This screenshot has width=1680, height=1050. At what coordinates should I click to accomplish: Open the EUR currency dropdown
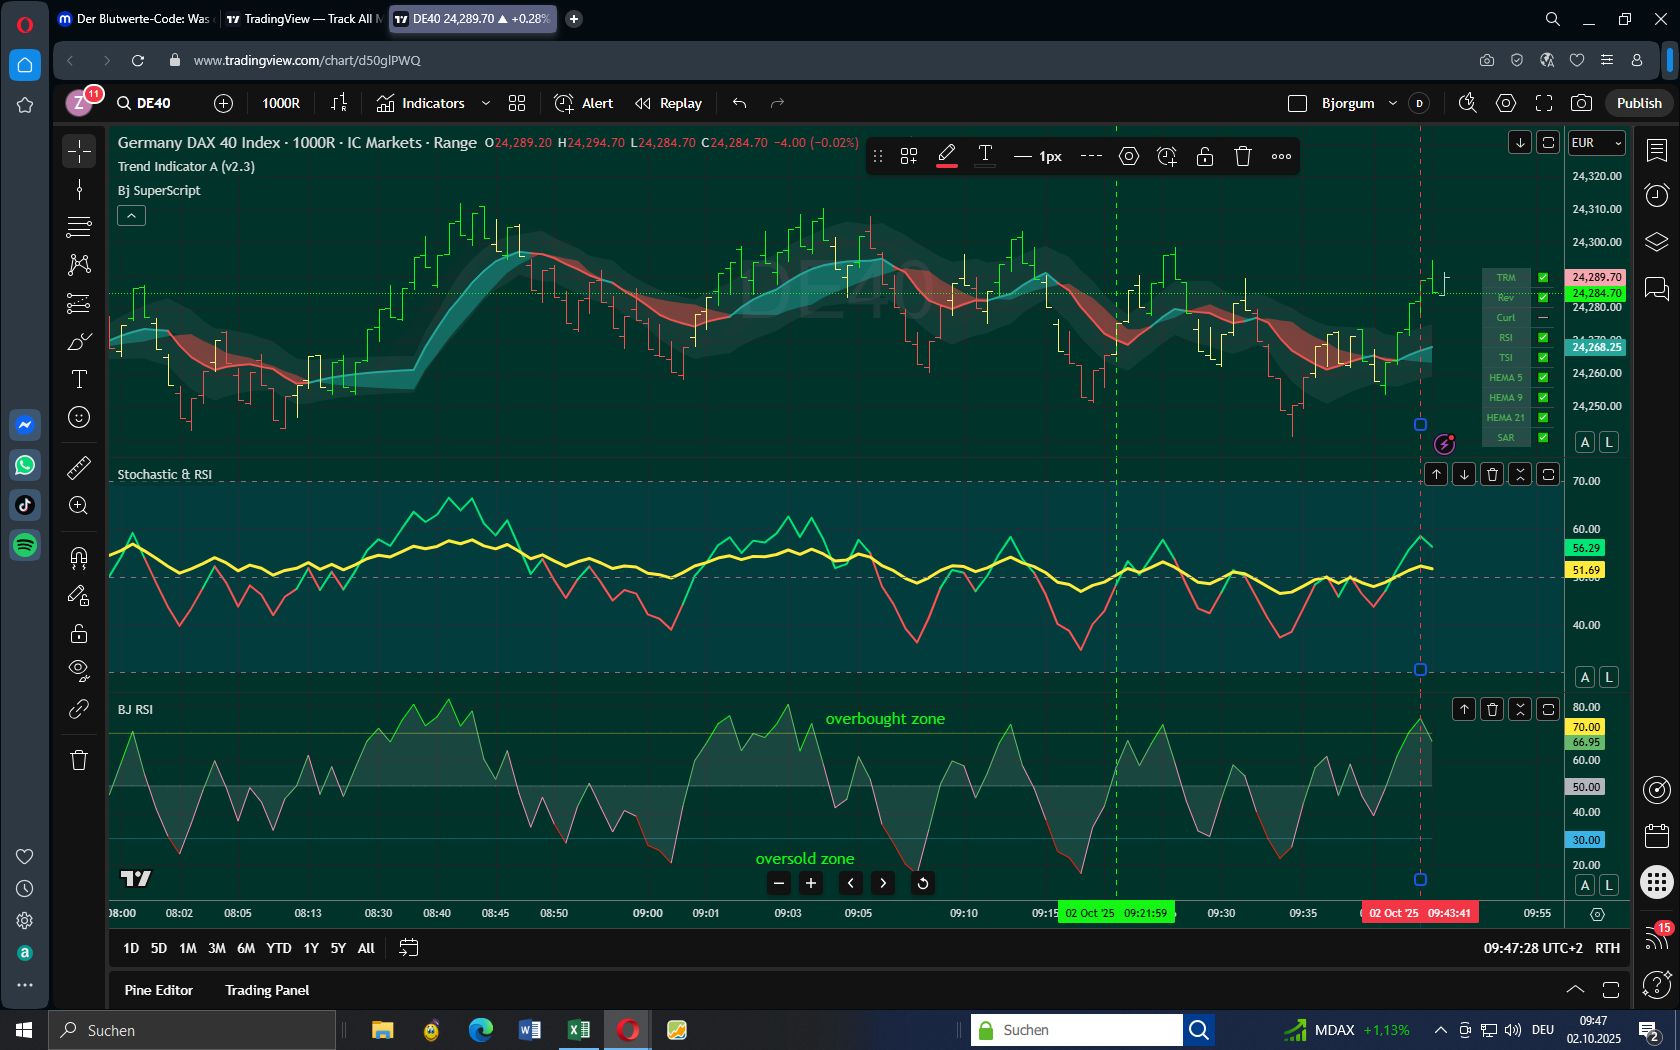[x=1596, y=143]
